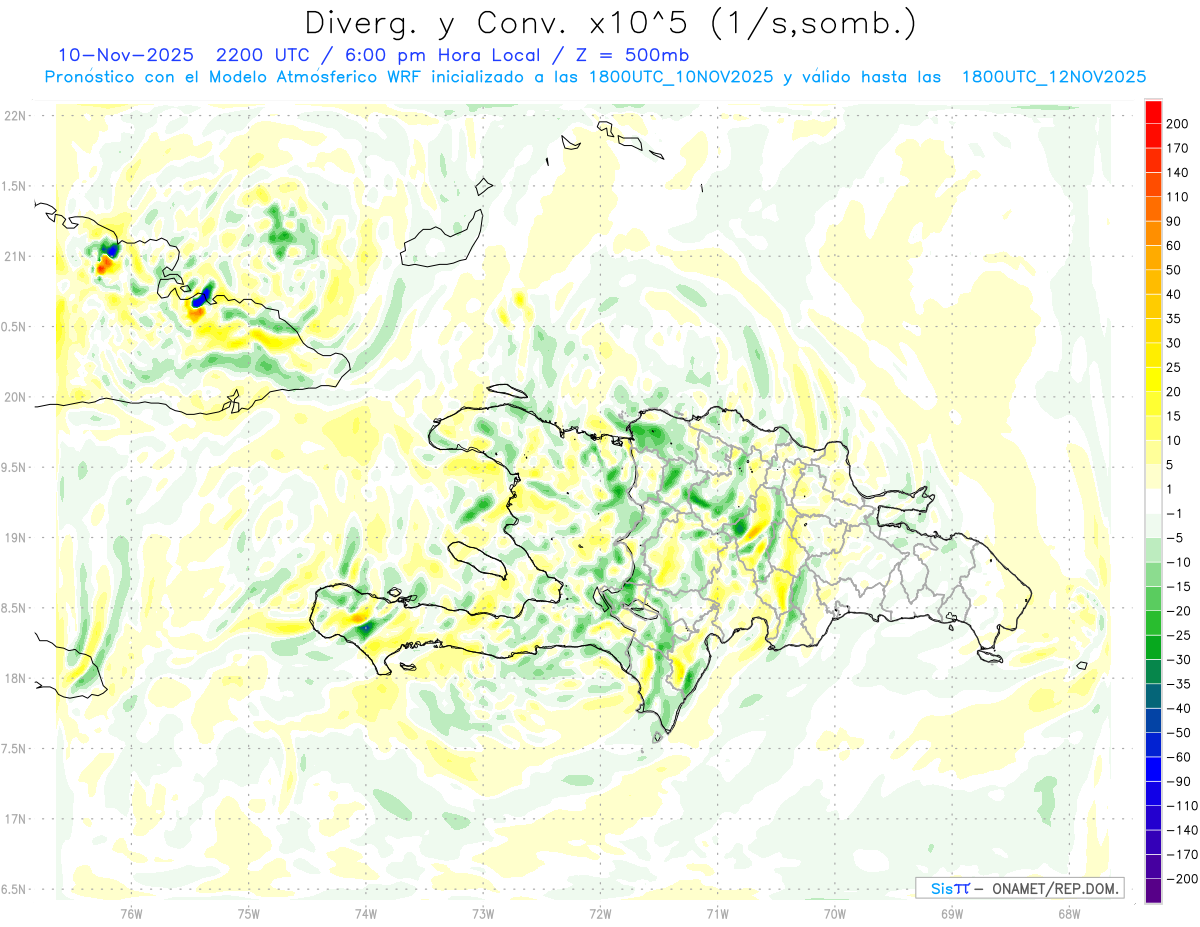Image resolution: width=1200 pixels, height=927 pixels.
Task: Click the colorbar label '-35'
Action: click(x=1178, y=684)
